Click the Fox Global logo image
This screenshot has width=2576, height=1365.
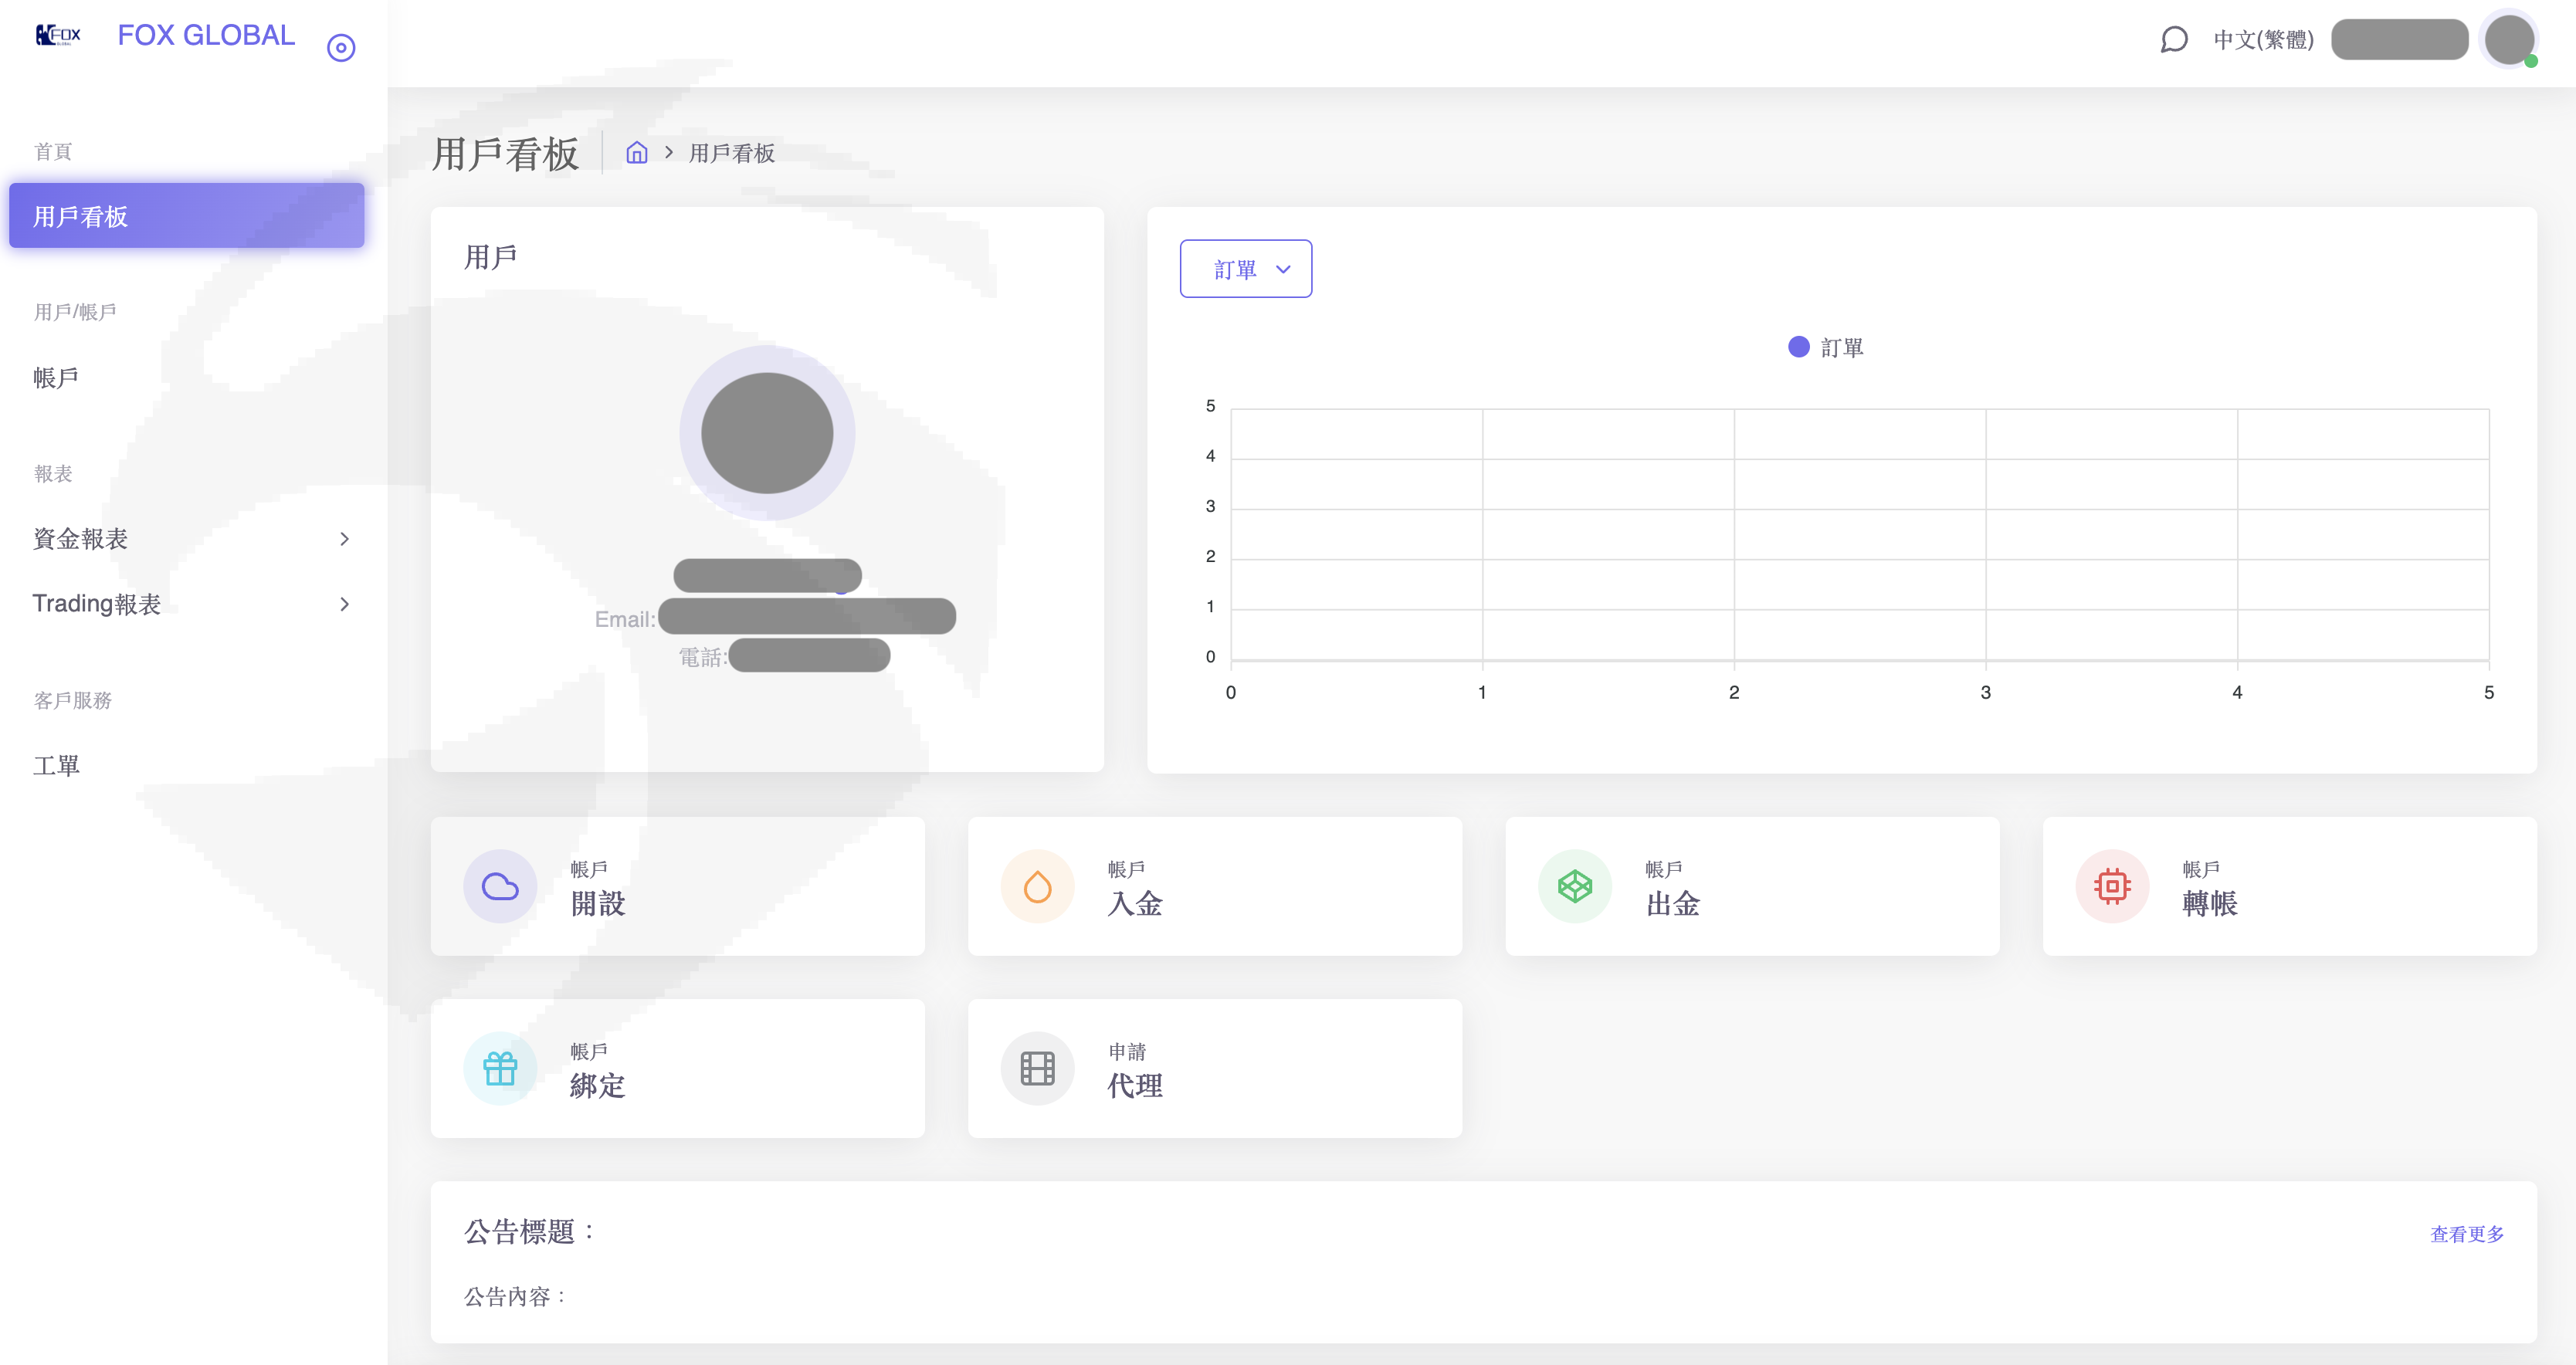[58, 36]
